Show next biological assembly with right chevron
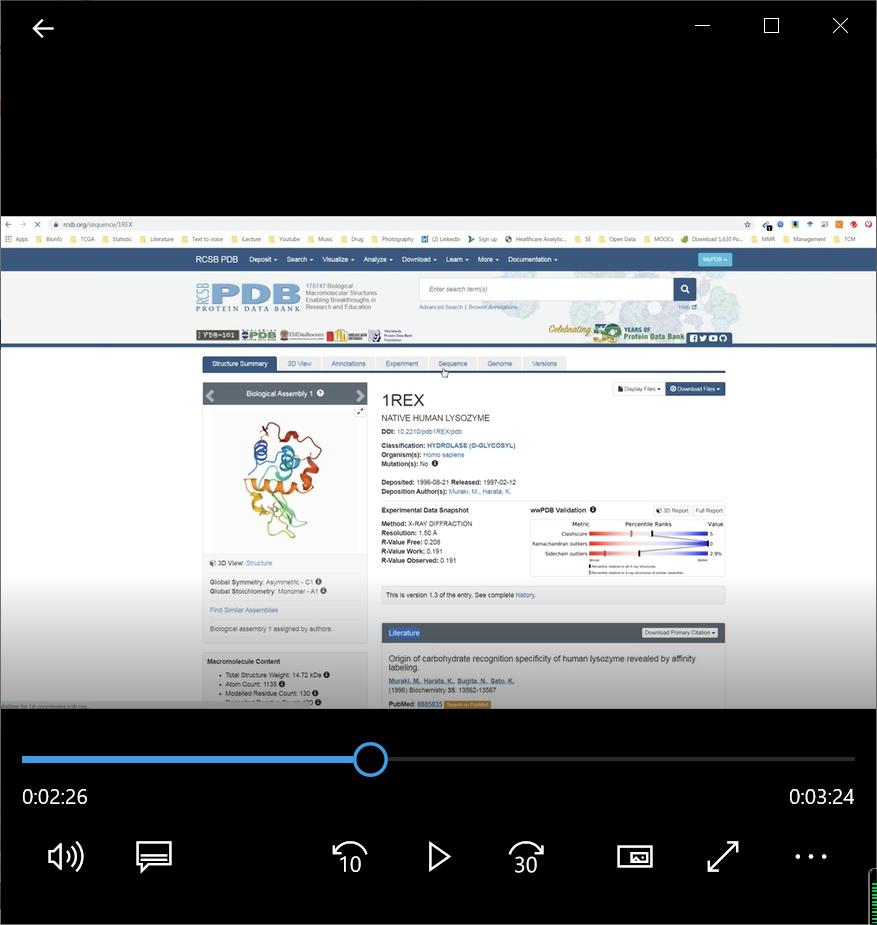Screen dimensions: 877x925 tap(360, 395)
